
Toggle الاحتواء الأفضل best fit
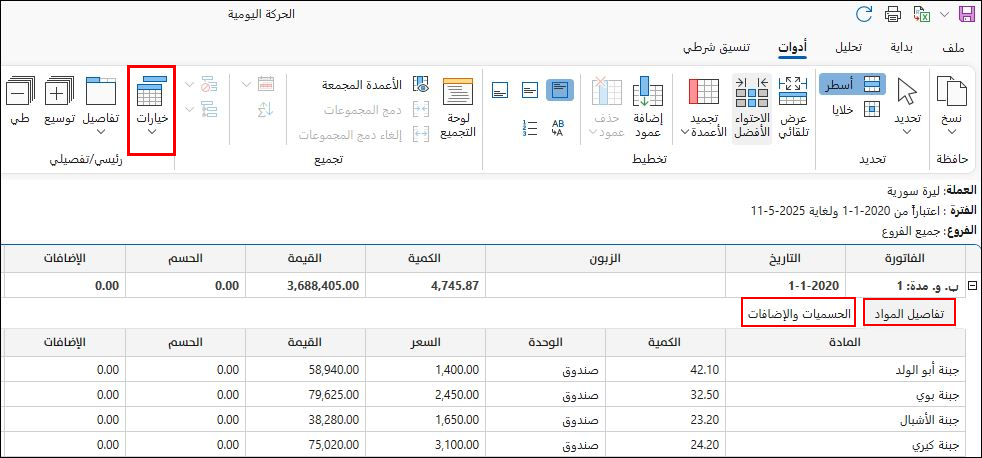click(751, 107)
